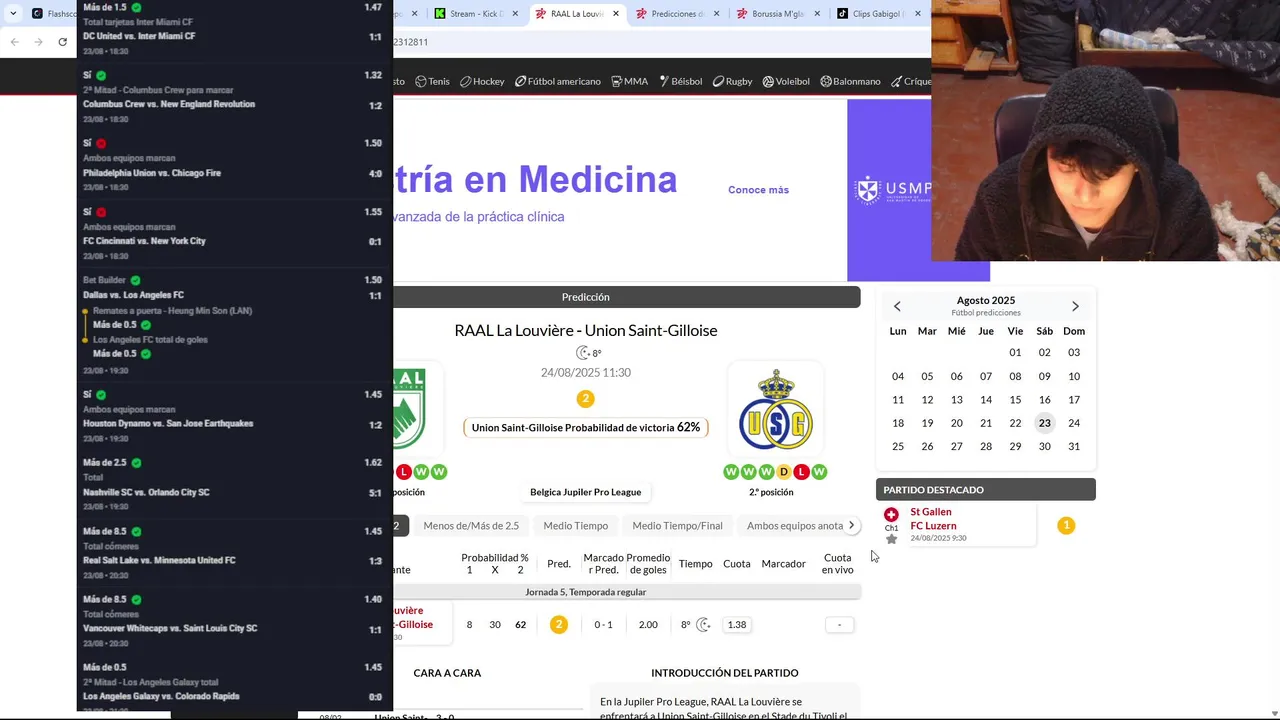
Task: Select August 23 in the calendar
Action: (1044, 423)
